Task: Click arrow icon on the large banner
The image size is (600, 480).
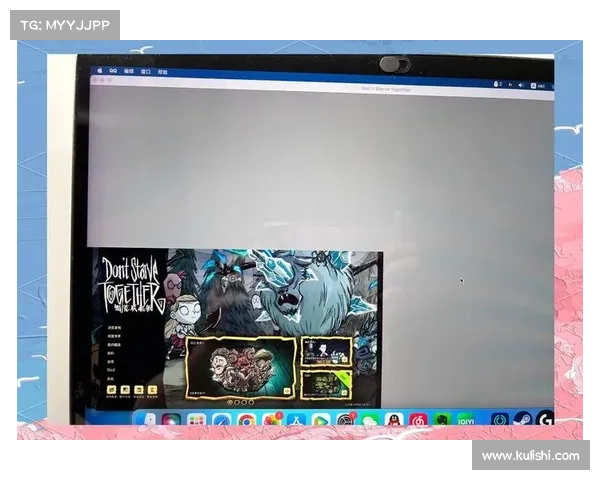Action: (x=287, y=391)
